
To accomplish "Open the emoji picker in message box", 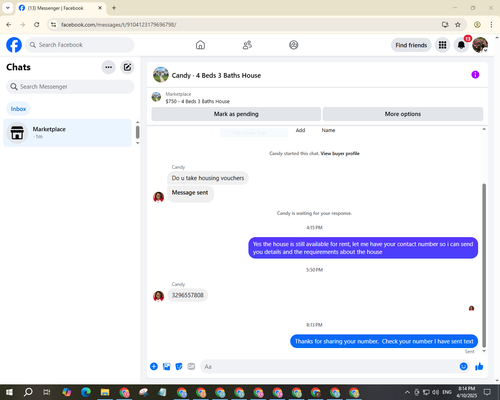I will pyautogui.click(x=464, y=367).
